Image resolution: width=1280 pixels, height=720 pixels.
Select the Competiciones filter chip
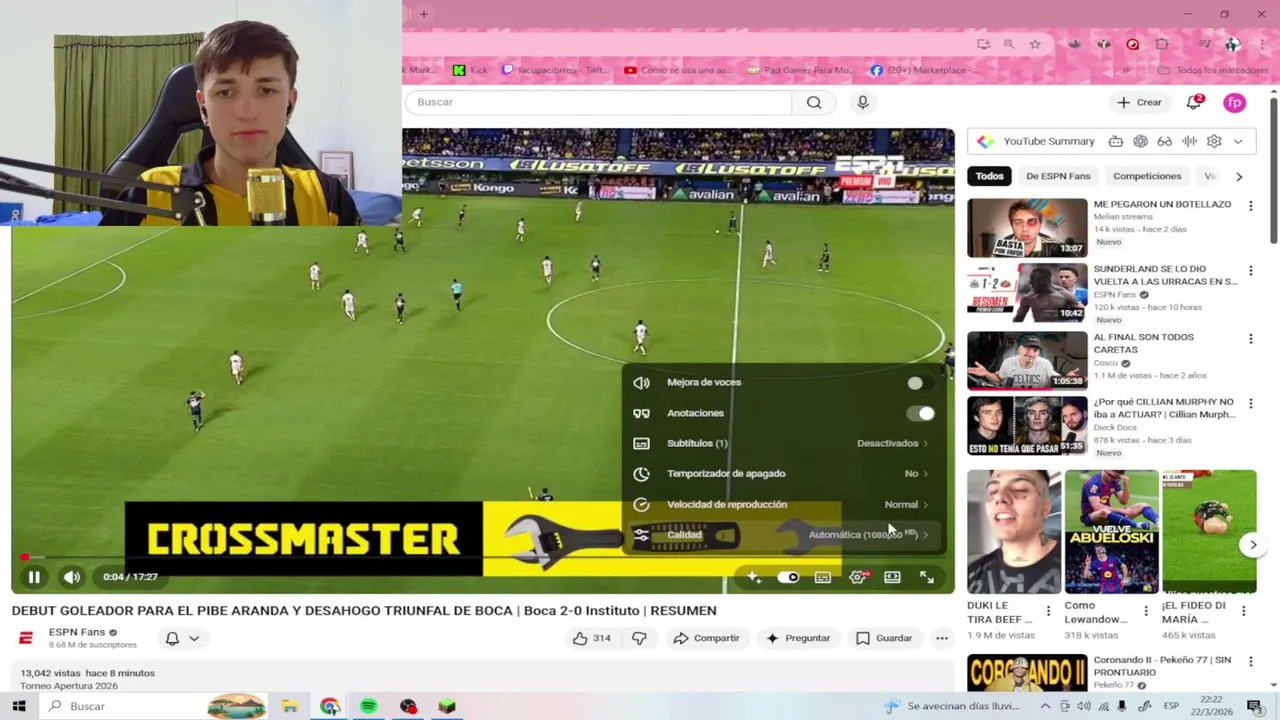pos(1147,176)
